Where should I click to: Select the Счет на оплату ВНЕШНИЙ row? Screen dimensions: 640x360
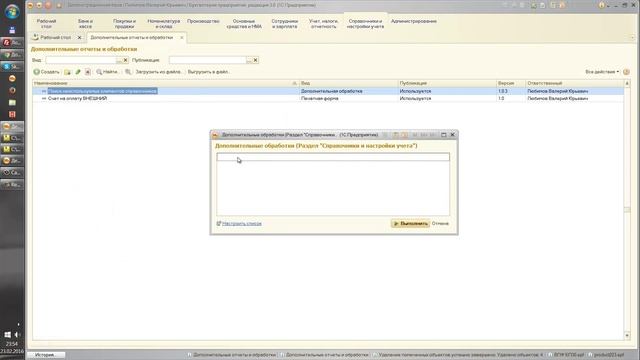click(328, 98)
